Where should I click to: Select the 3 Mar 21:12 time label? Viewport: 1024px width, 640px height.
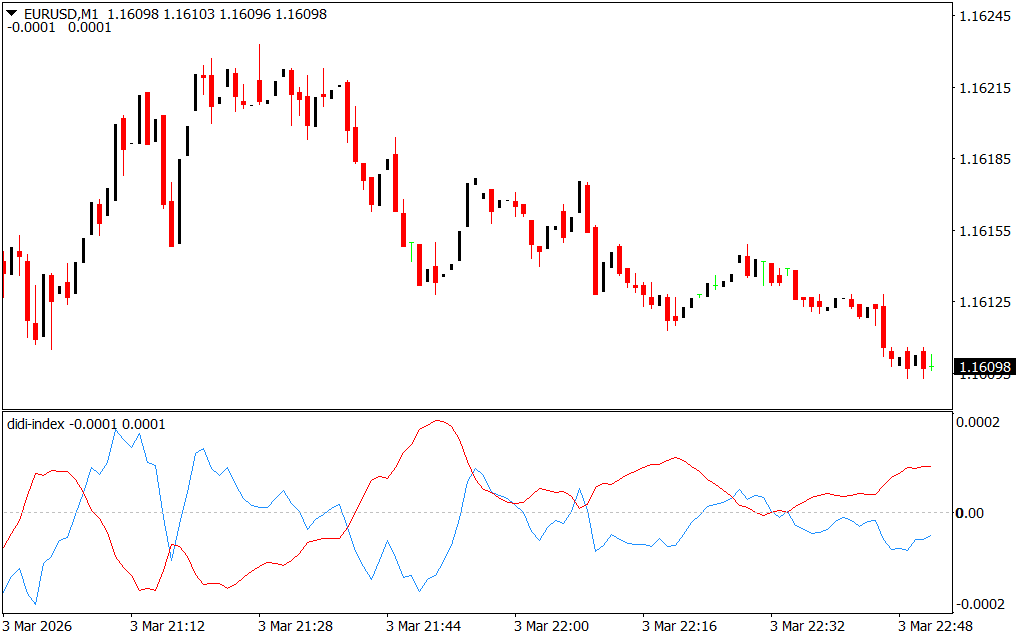(x=167, y=626)
